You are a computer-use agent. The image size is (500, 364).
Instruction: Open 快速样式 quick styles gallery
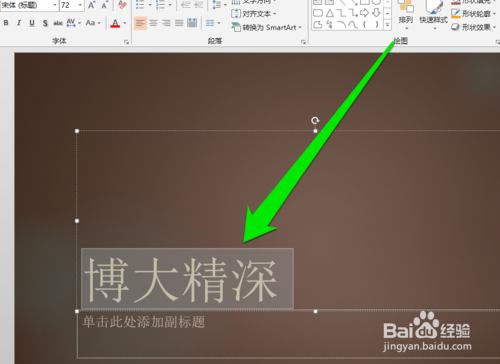click(x=433, y=15)
